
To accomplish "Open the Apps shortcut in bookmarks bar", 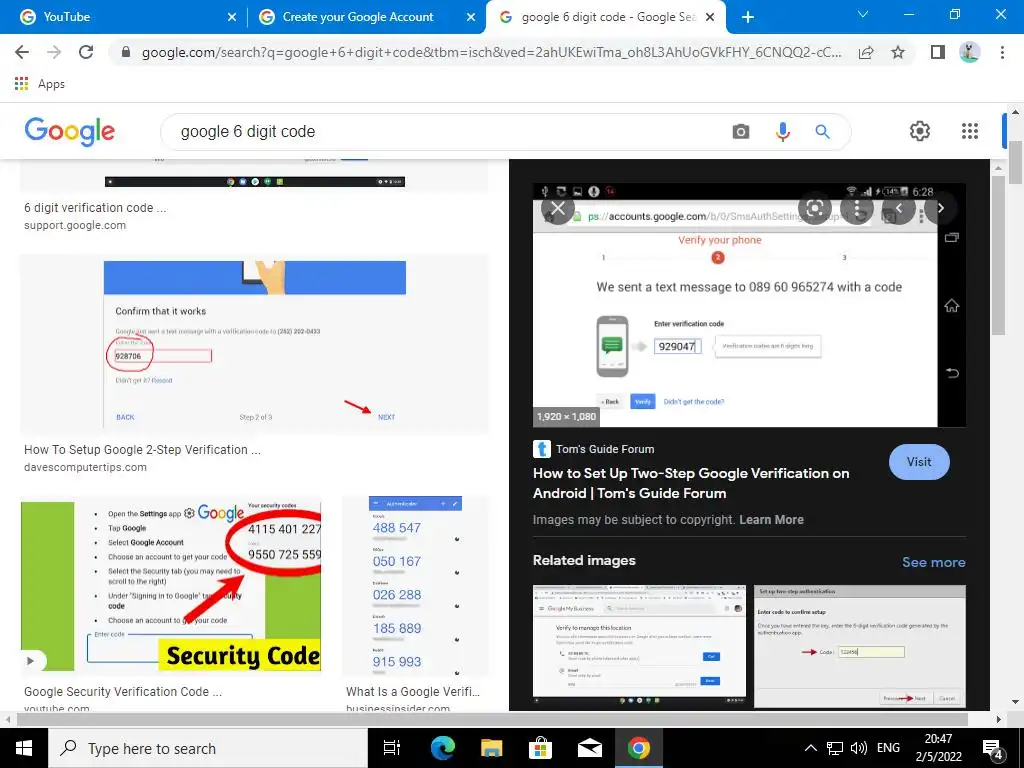I will [40, 84].
